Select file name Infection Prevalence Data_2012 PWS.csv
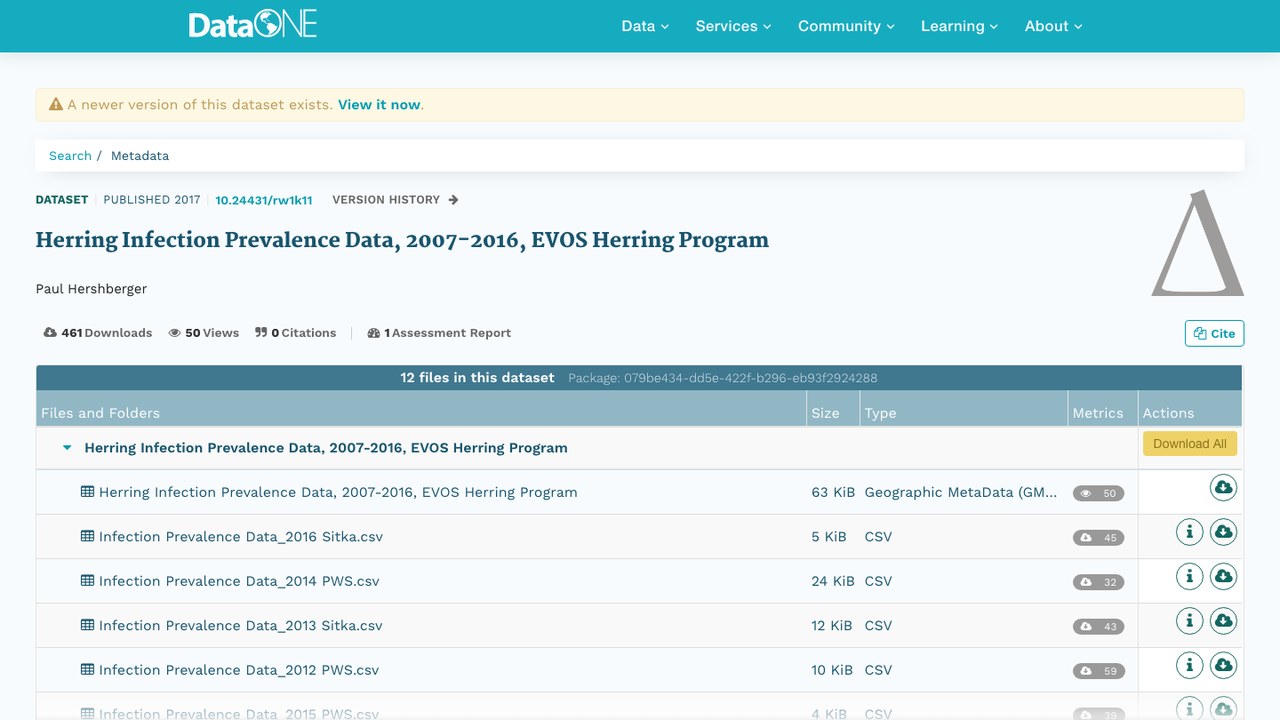1280x720 pixels. 239,670
